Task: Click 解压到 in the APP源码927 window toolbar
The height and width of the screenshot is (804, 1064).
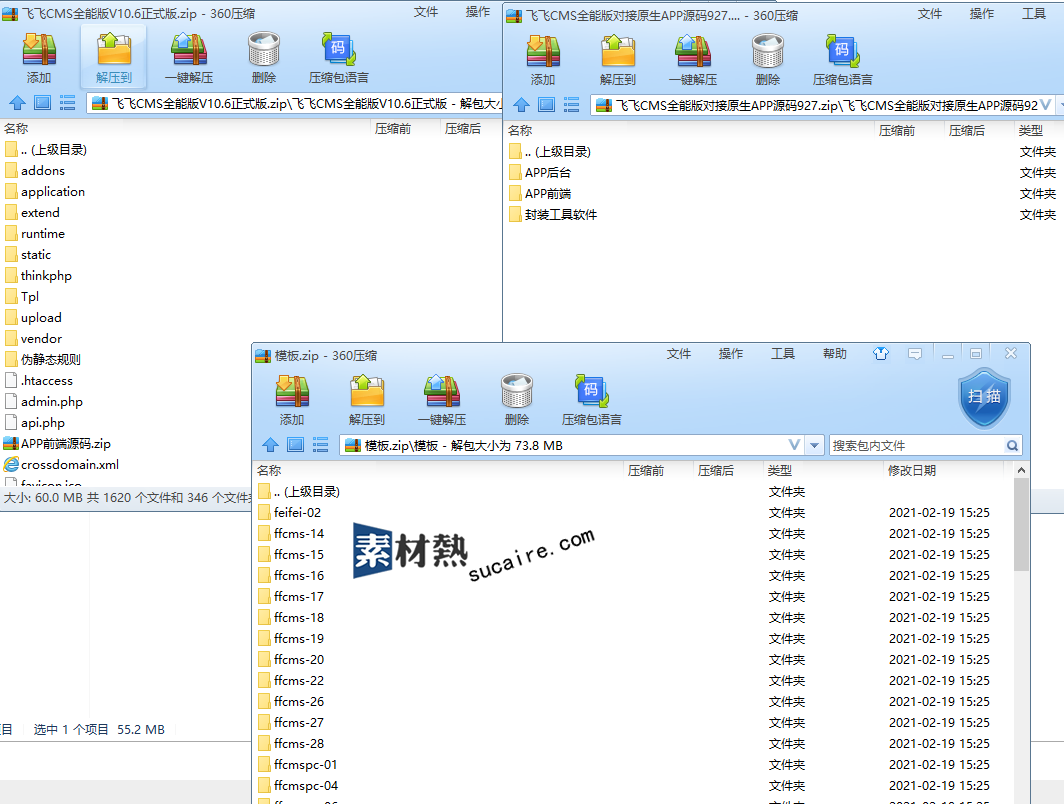Action: tap(618, 59)
